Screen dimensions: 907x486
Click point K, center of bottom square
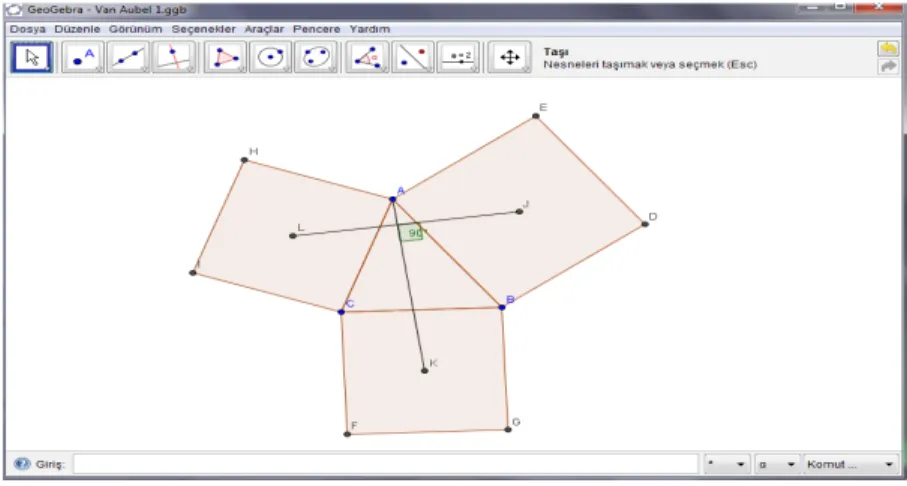(x=425, y=370)
